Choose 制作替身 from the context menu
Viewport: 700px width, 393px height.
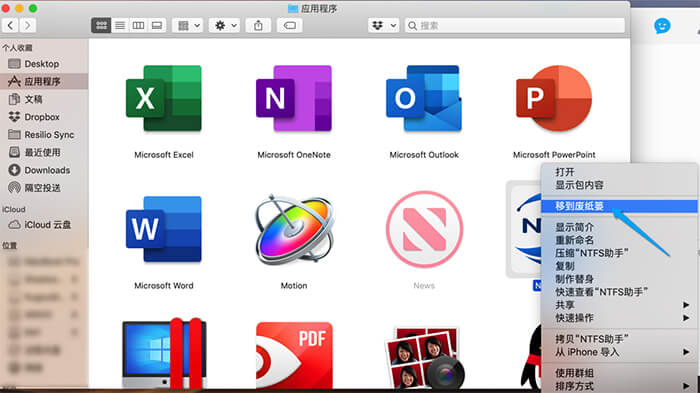tap(619, 279)
